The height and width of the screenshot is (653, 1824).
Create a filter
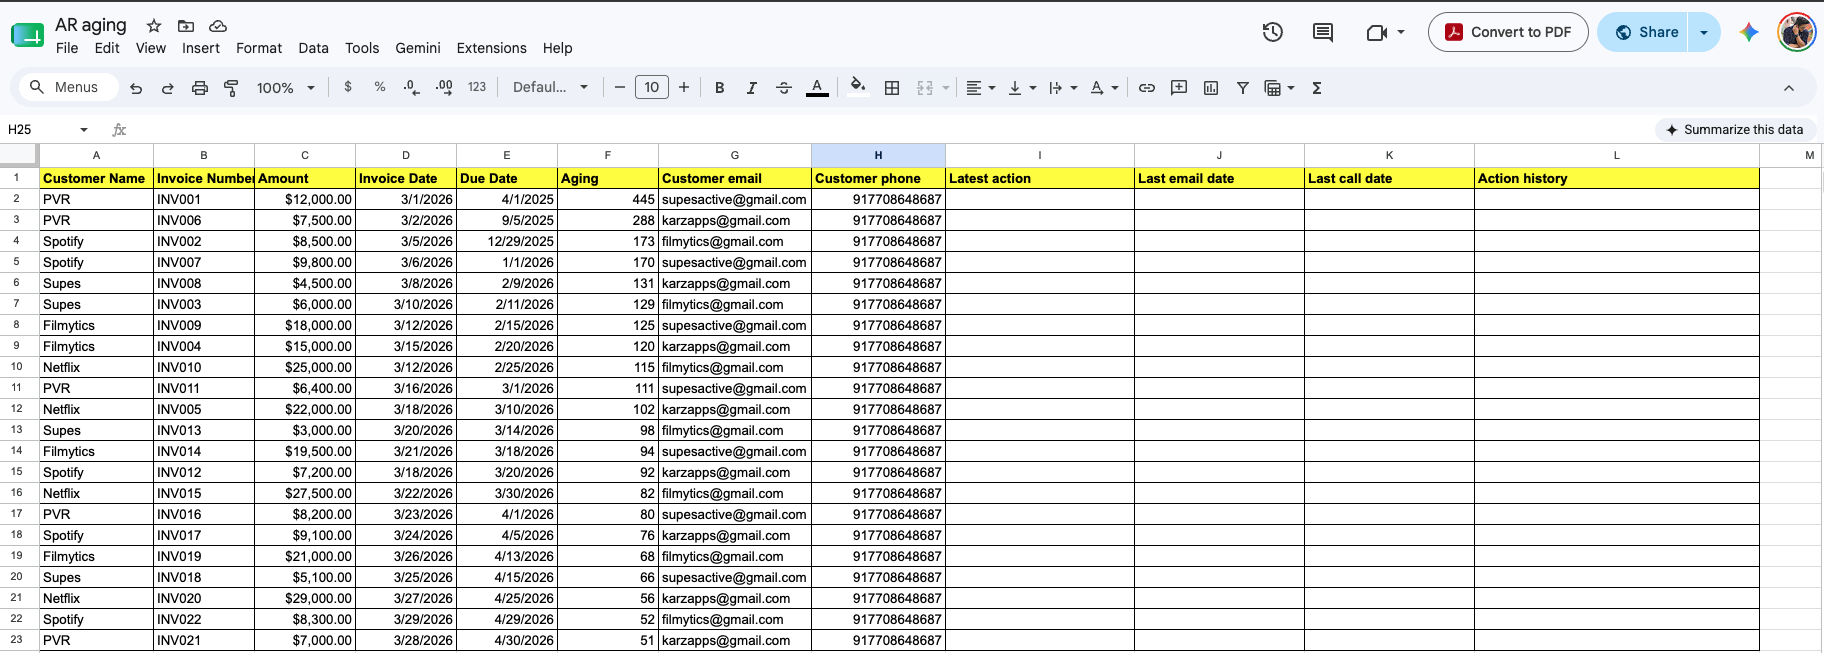point(1243,88)
